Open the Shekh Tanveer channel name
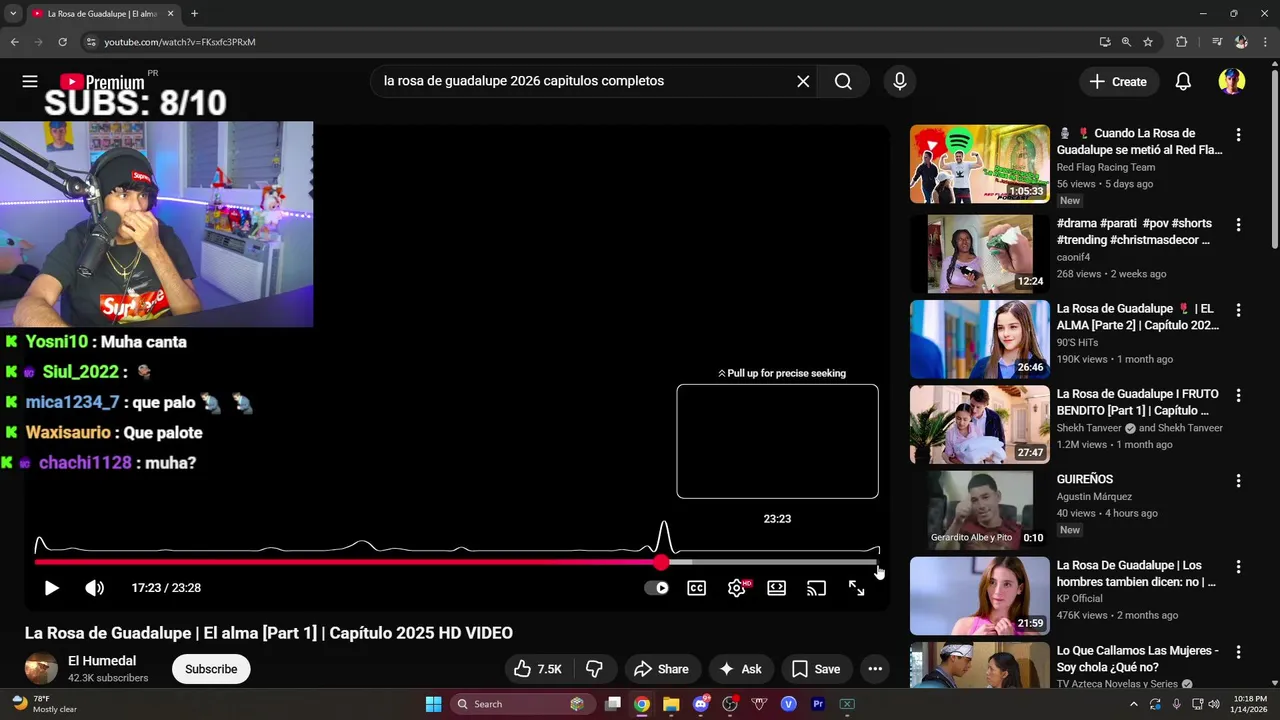This screenshot has width=1280, height=720. point(1089,428)
